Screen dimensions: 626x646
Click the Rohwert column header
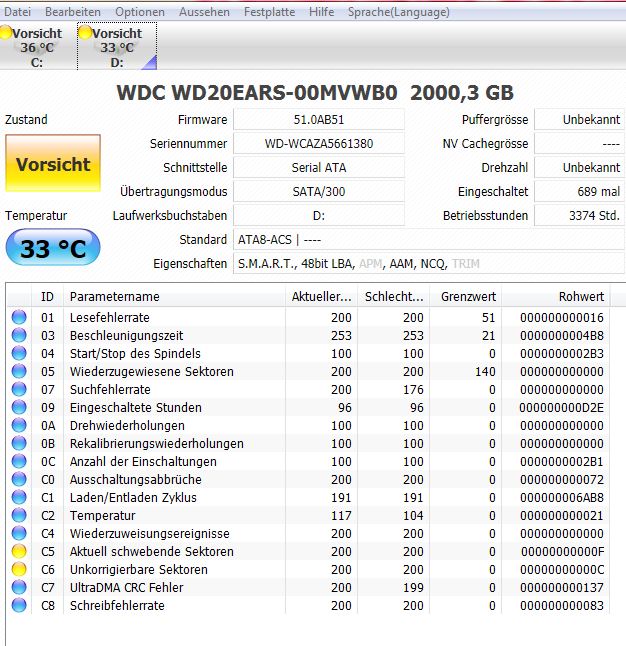[556, 297]
